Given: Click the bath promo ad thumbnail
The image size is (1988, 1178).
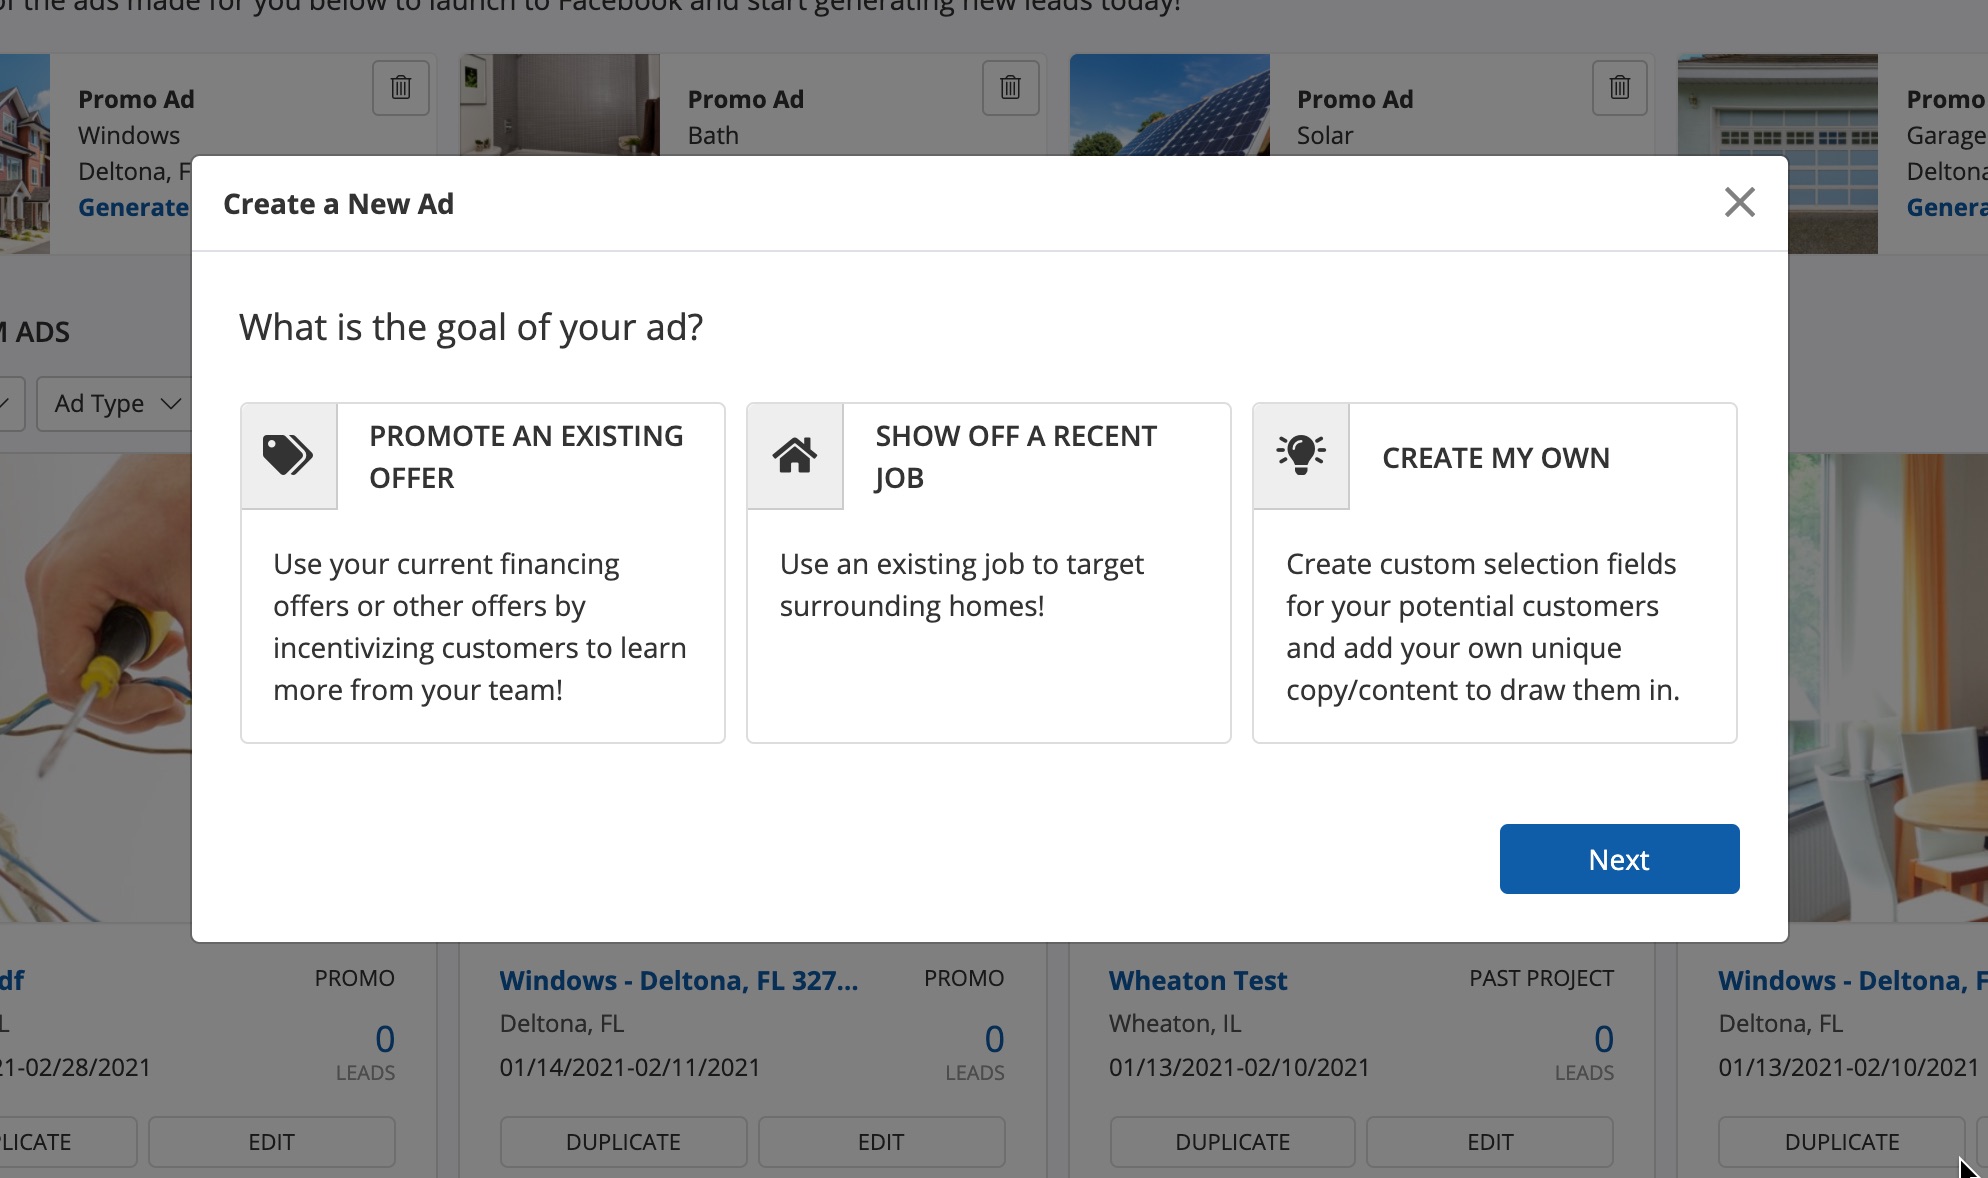Looking at the screenshot, I should pos(560,105).
